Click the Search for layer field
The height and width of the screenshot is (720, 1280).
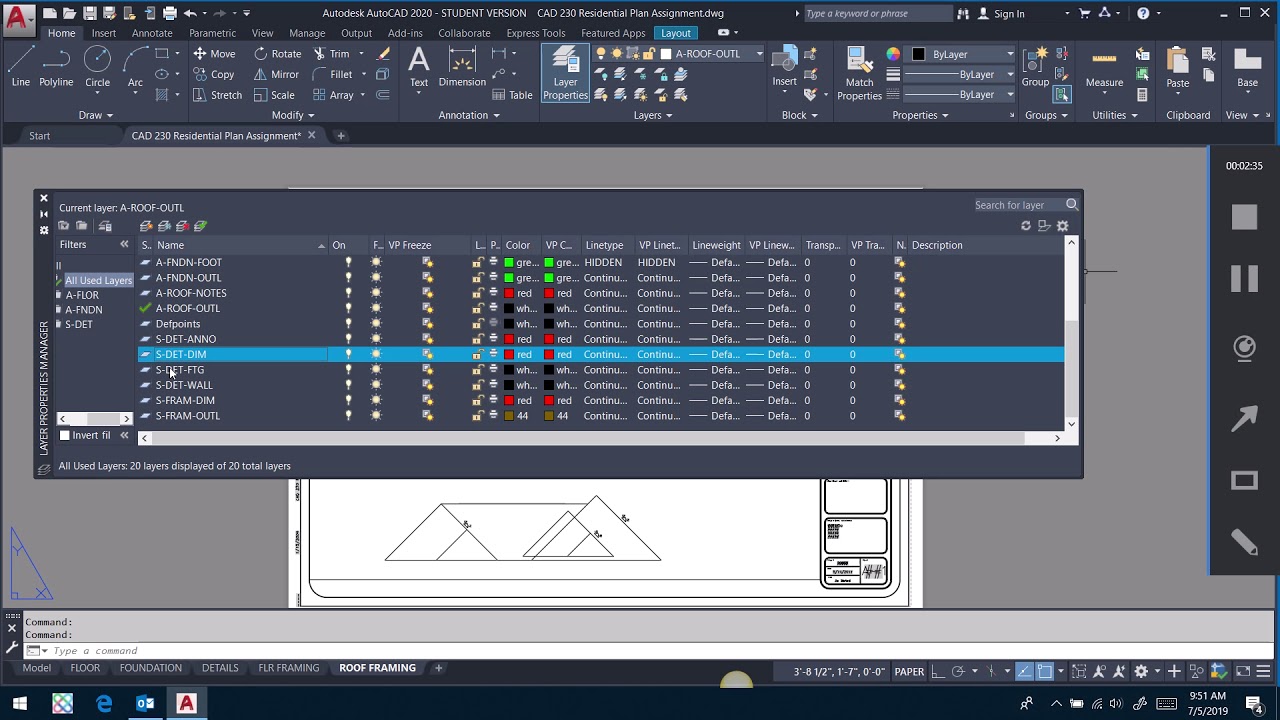(1019, 205)
